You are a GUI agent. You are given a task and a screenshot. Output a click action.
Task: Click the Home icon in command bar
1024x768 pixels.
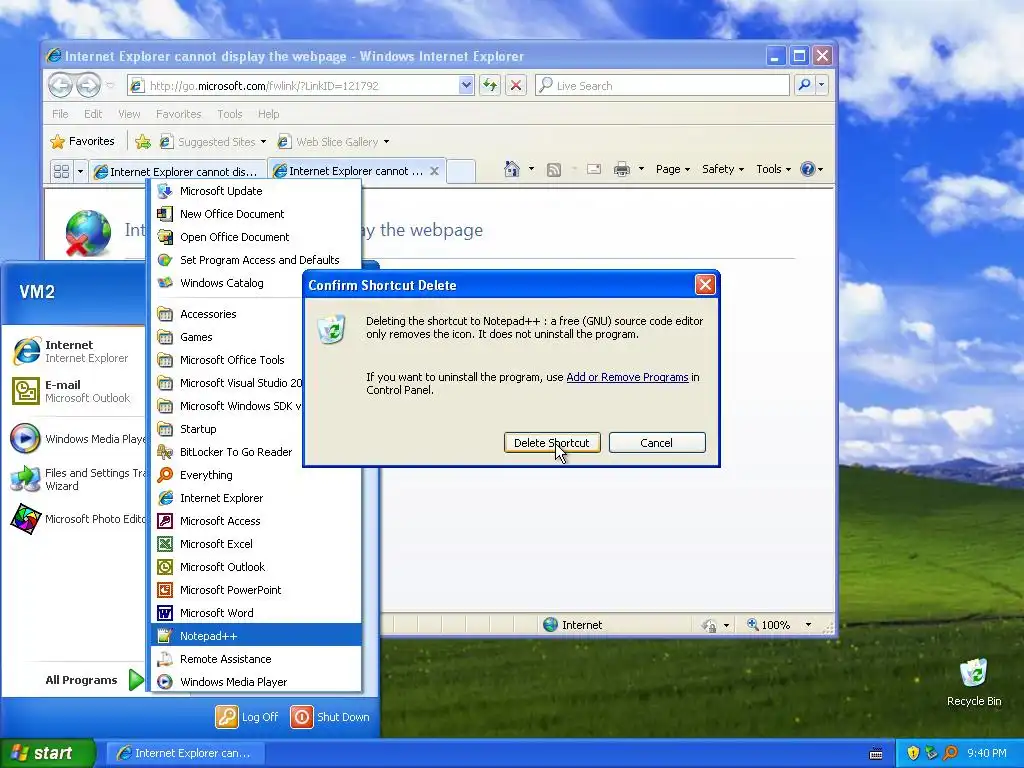click(512, 169)
